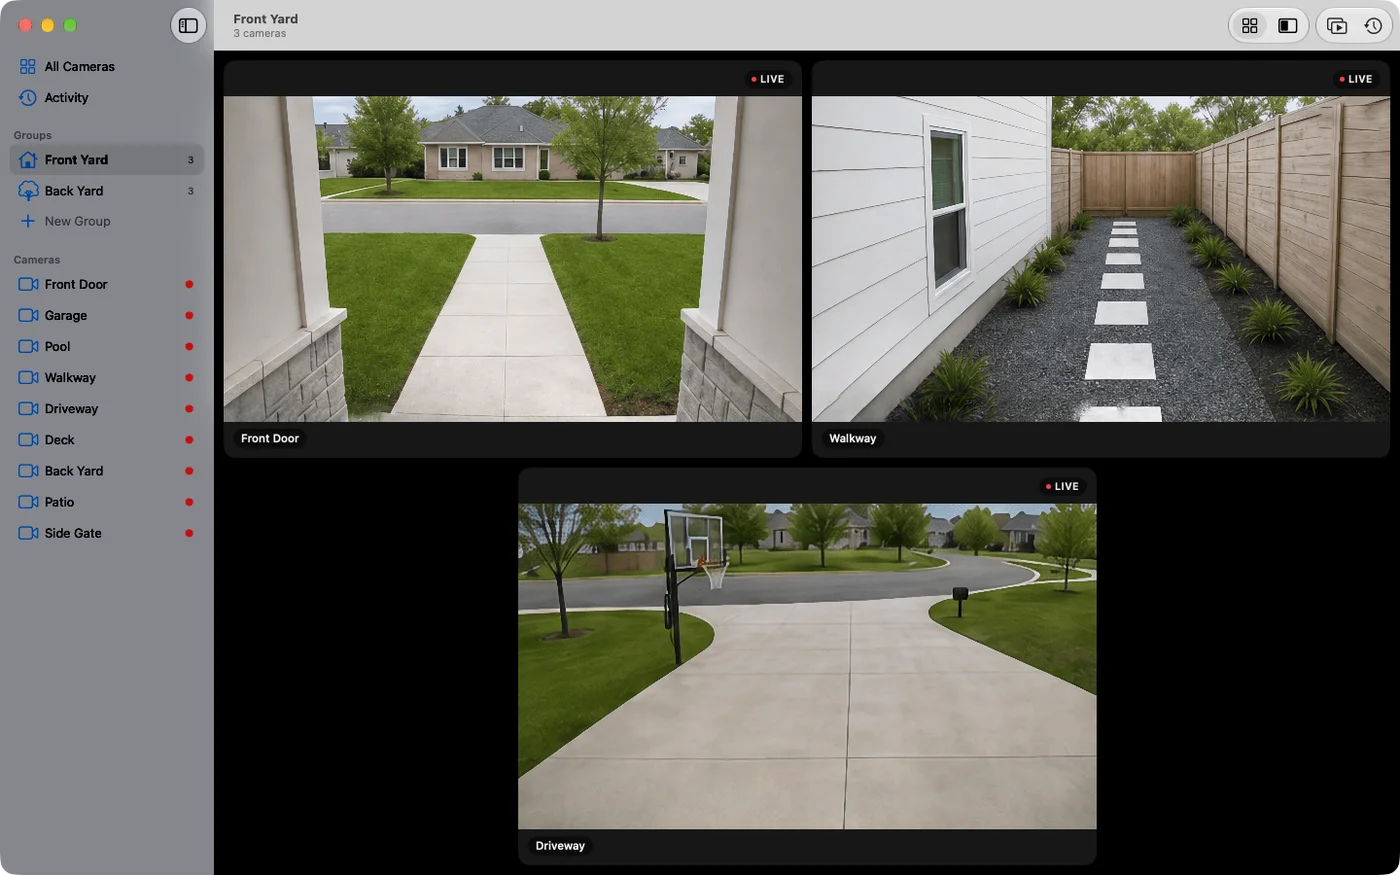The width and height of the screenshot is (1400, 875).
Task: Click the camera icon beside Deck
Action: point(28,439)
